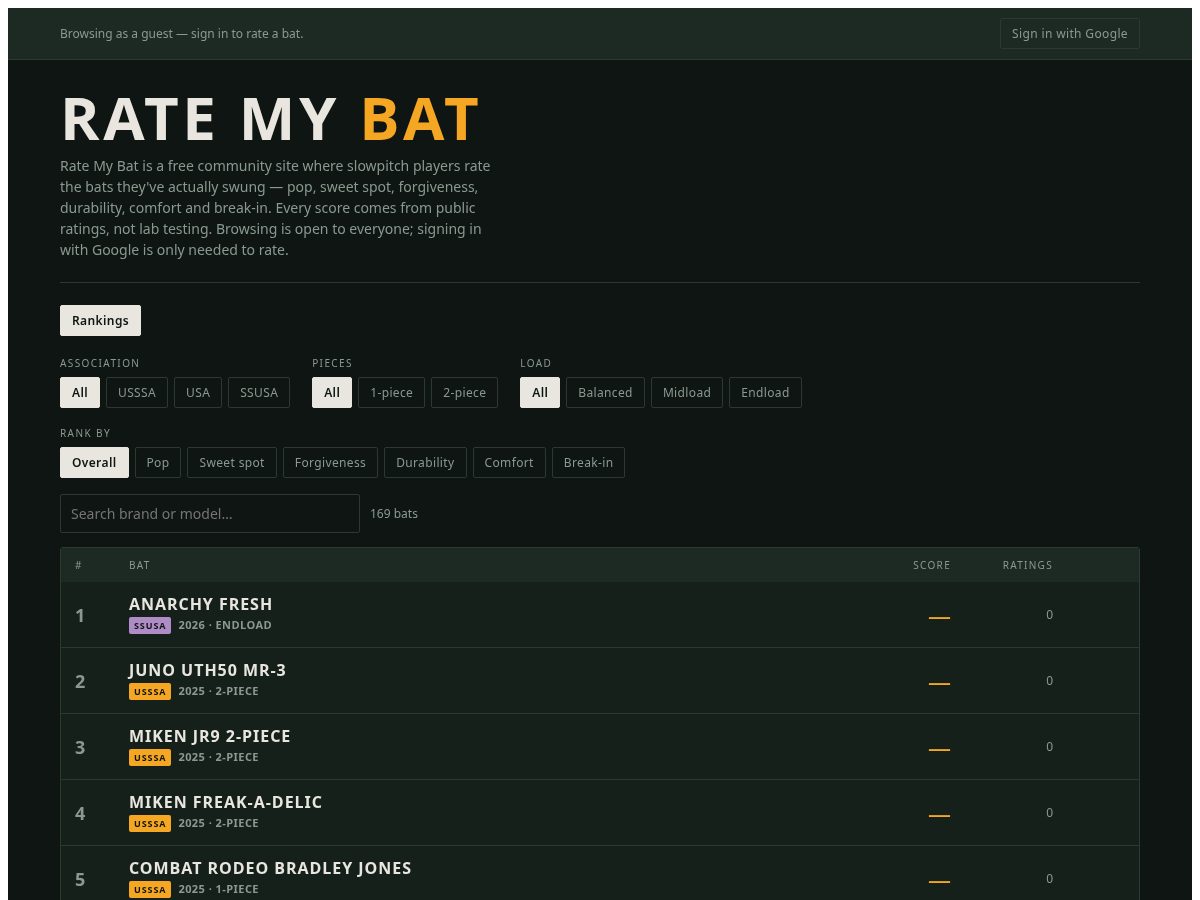Filter by SSUSA association
Screen dimensions: 1200x900
tap(259, 392)
